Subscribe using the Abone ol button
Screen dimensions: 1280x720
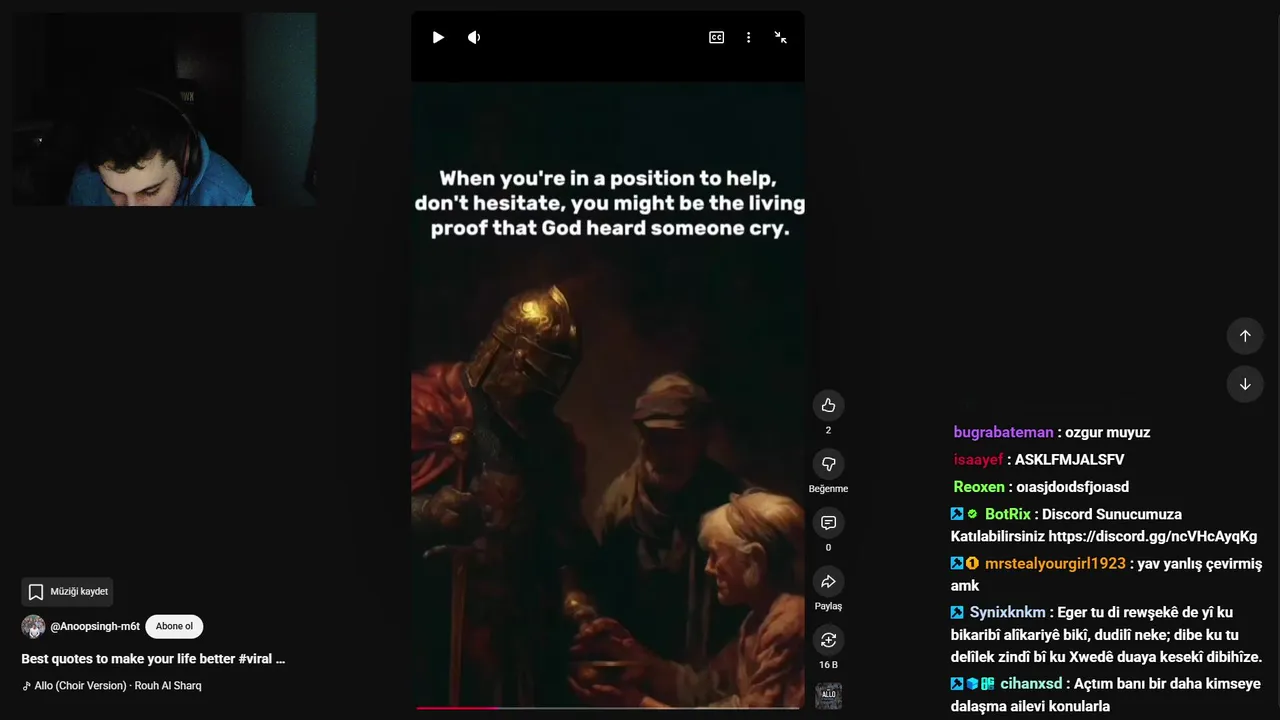pyautogui.click(x=174, y=626)
